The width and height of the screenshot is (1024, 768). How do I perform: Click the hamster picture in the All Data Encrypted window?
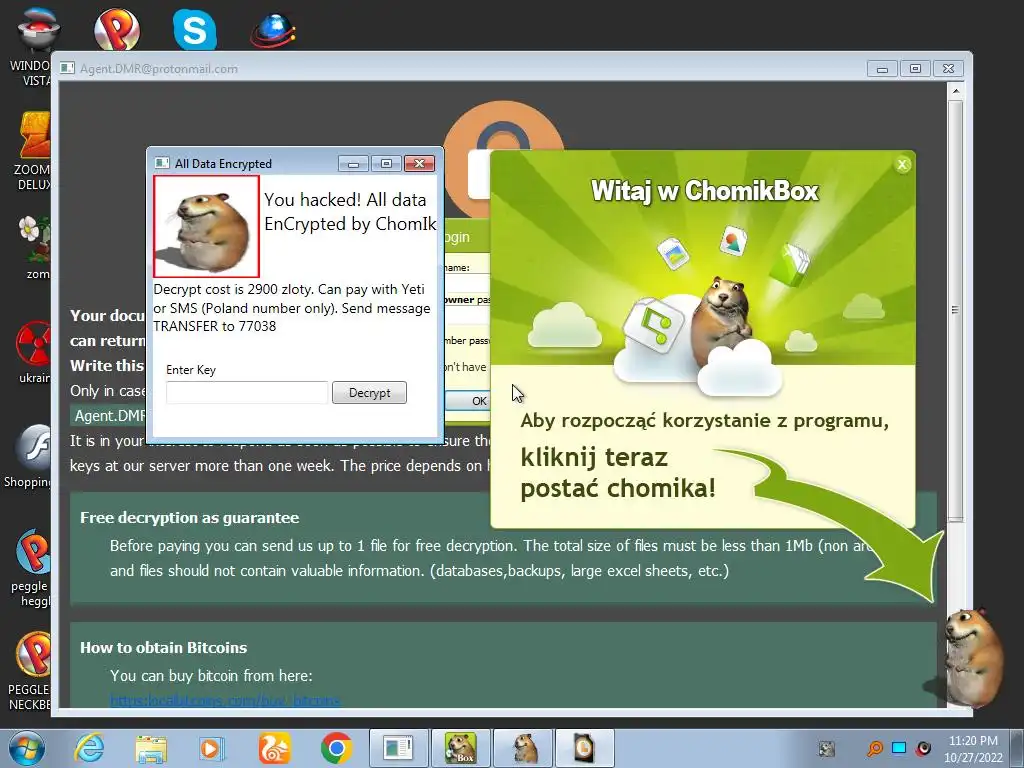tap(206, 226)
